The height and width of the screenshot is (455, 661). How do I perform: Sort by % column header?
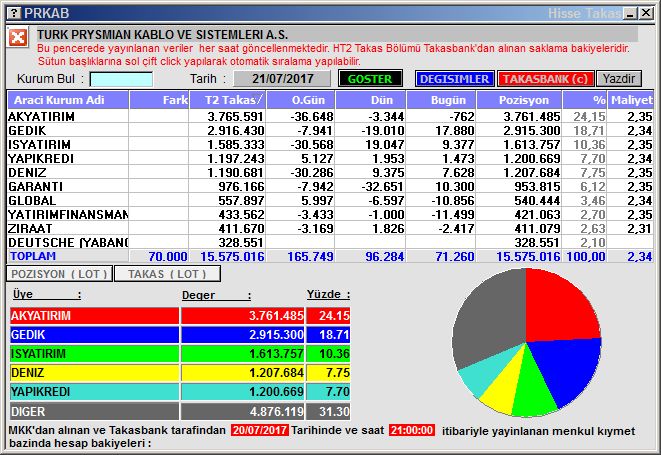585,100
